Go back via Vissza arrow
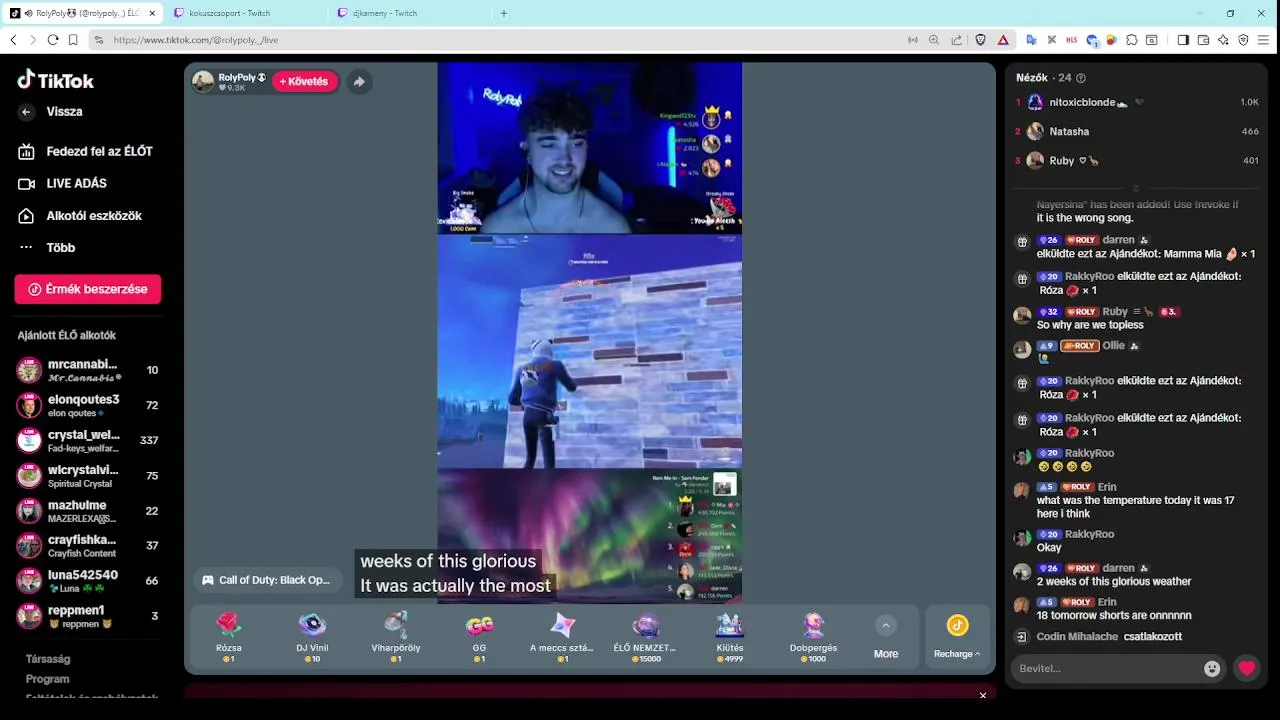The image size is (1280, 720). coord(27,112)
